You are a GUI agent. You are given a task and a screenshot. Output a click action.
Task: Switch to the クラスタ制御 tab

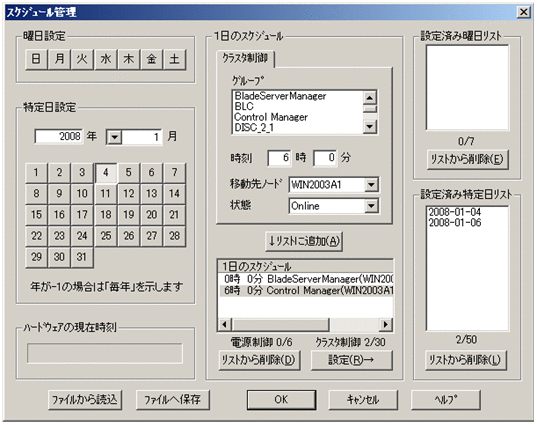click(245, 58)
